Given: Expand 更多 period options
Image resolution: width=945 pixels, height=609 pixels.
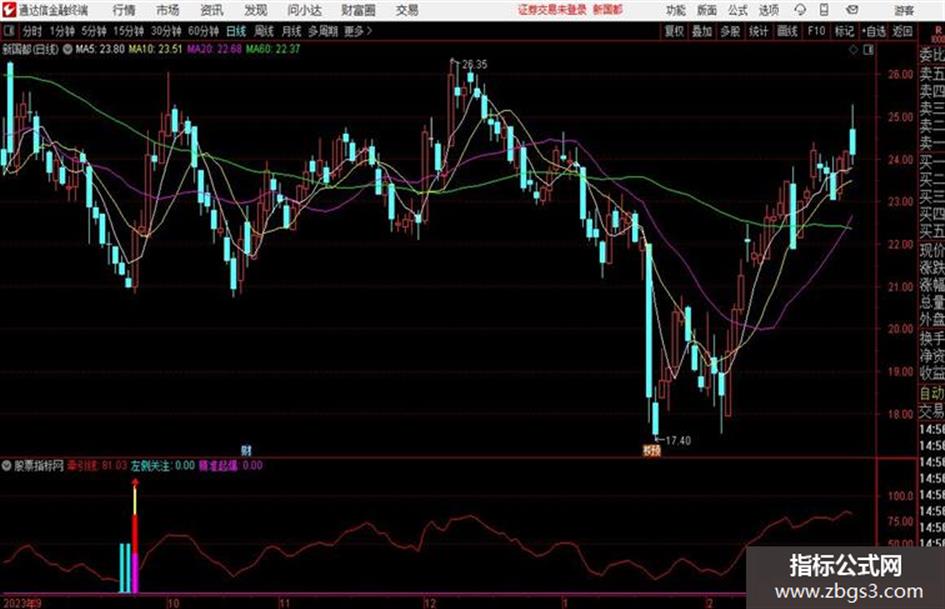Looking at the screenshot, I should click(x=358, y=31).
